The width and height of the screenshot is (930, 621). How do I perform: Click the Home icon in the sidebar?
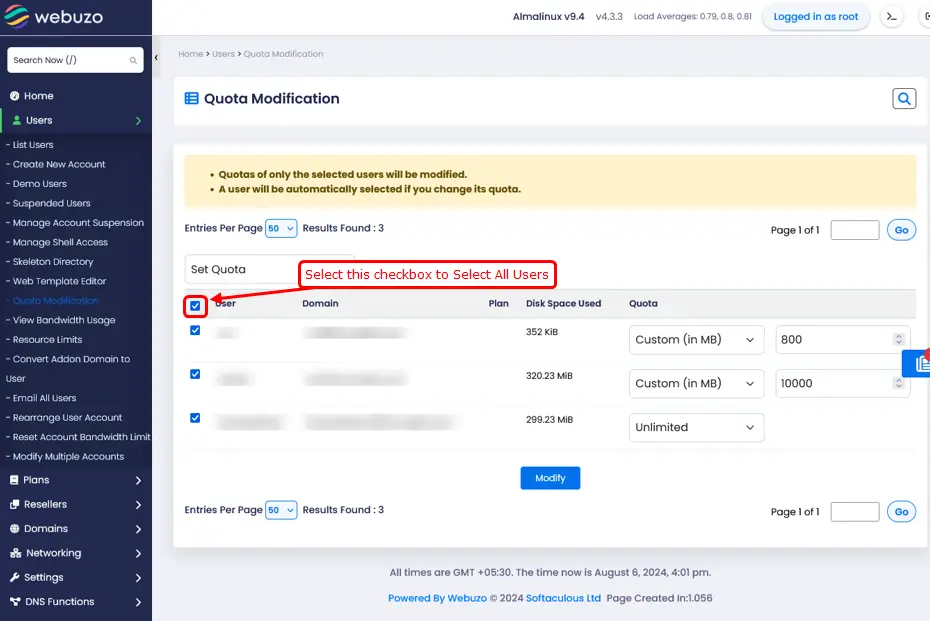coord(14,96)
